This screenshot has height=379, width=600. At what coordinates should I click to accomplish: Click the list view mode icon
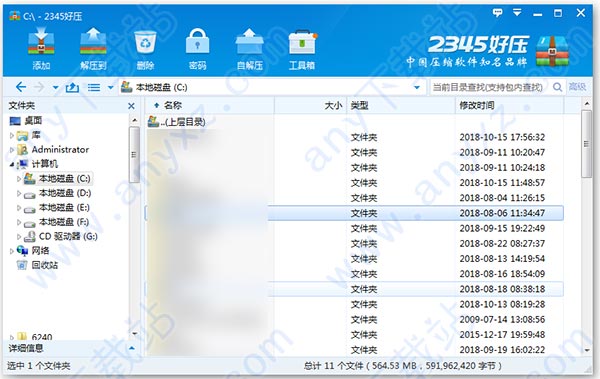tap(94, 88)
